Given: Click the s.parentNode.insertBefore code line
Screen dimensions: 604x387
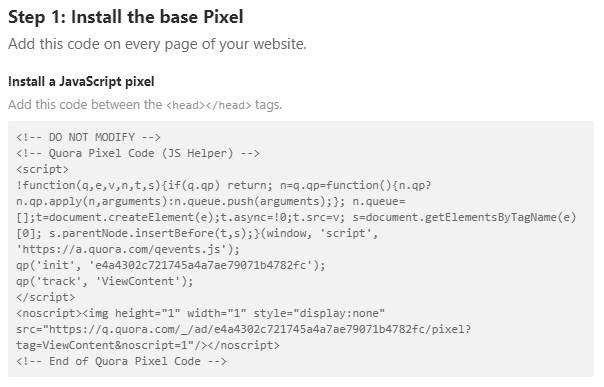Looking at the screenshot, I should tap(197, 233).
